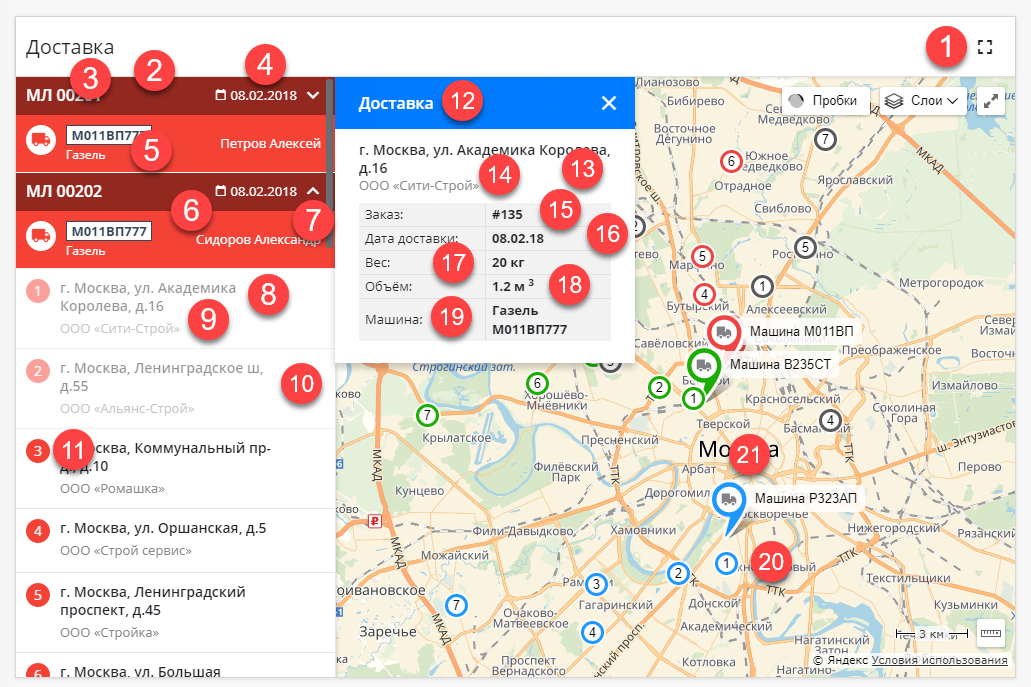This screenshot has width=1031, height=687.
Task: Click the truck icon in Сидоров Александр row
Action: click(41, 236)
